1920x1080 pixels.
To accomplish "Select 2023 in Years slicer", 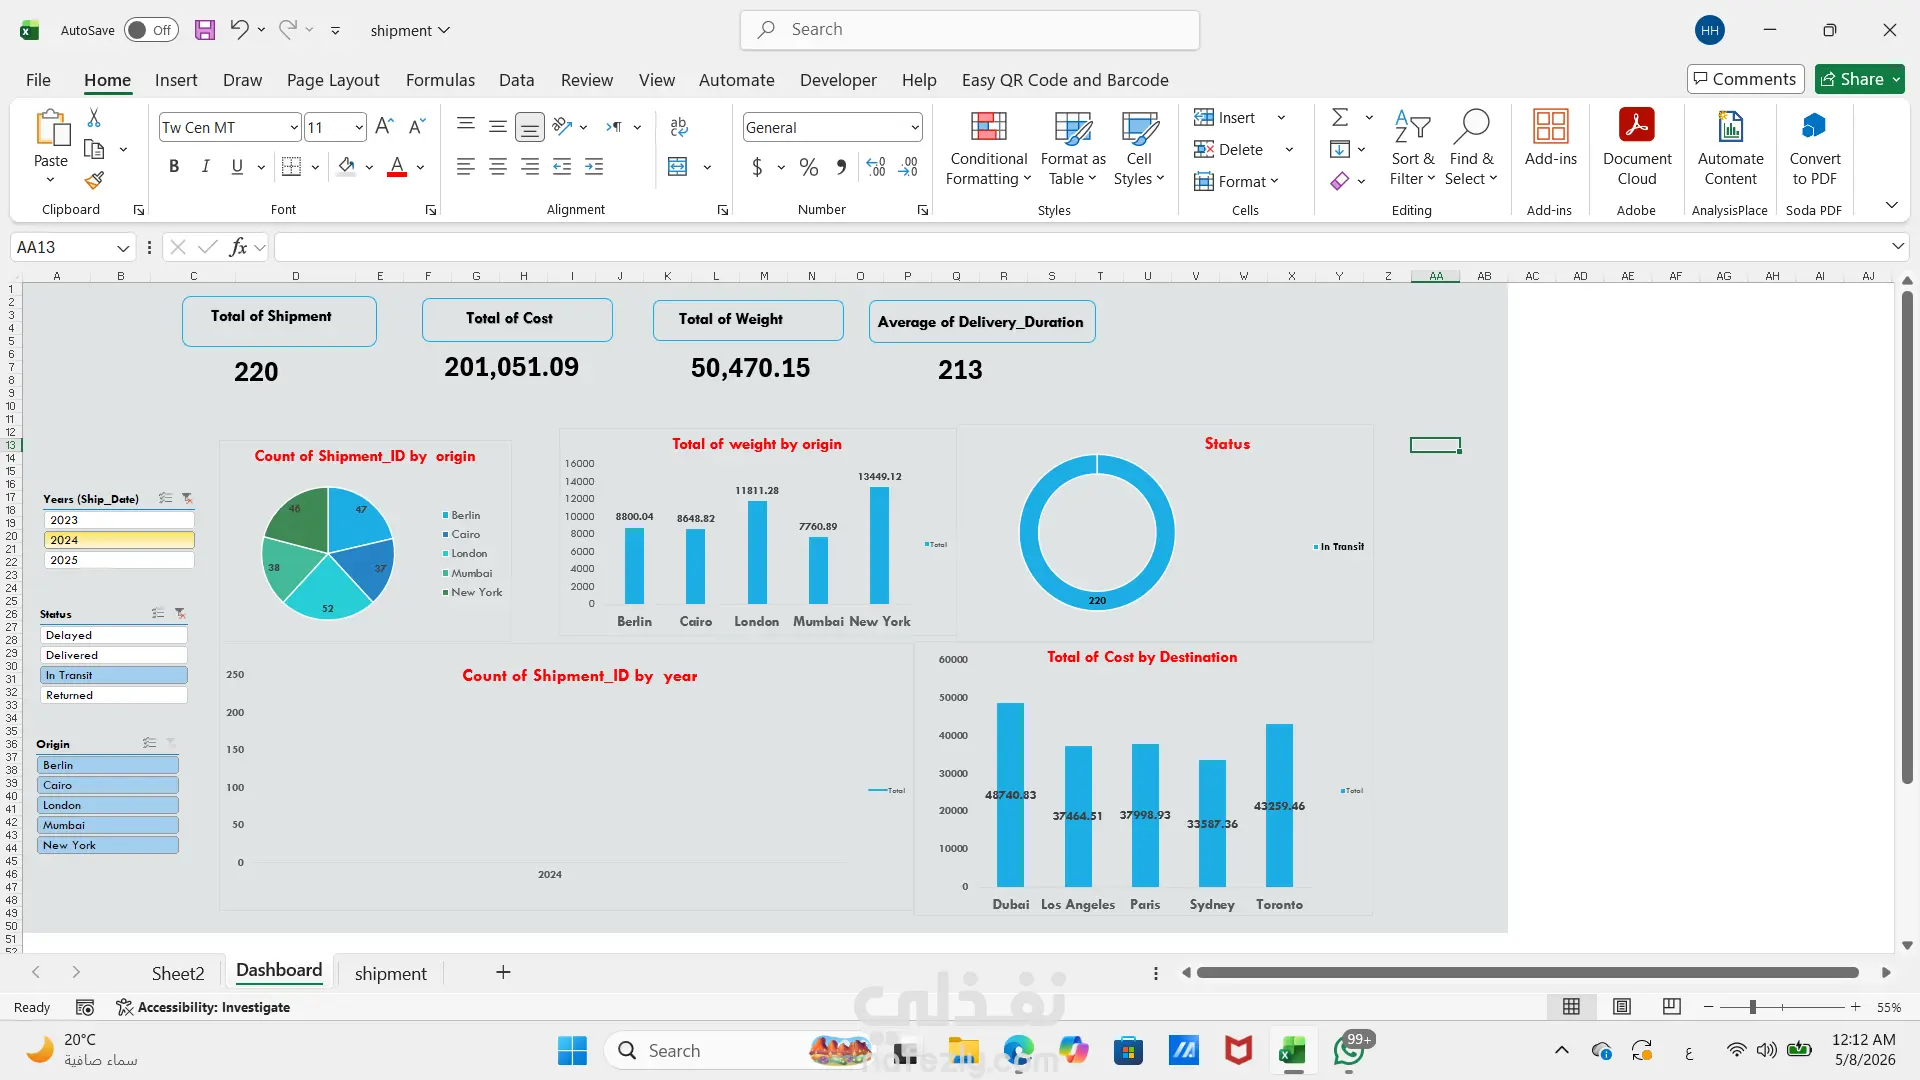I will [119, 520].
